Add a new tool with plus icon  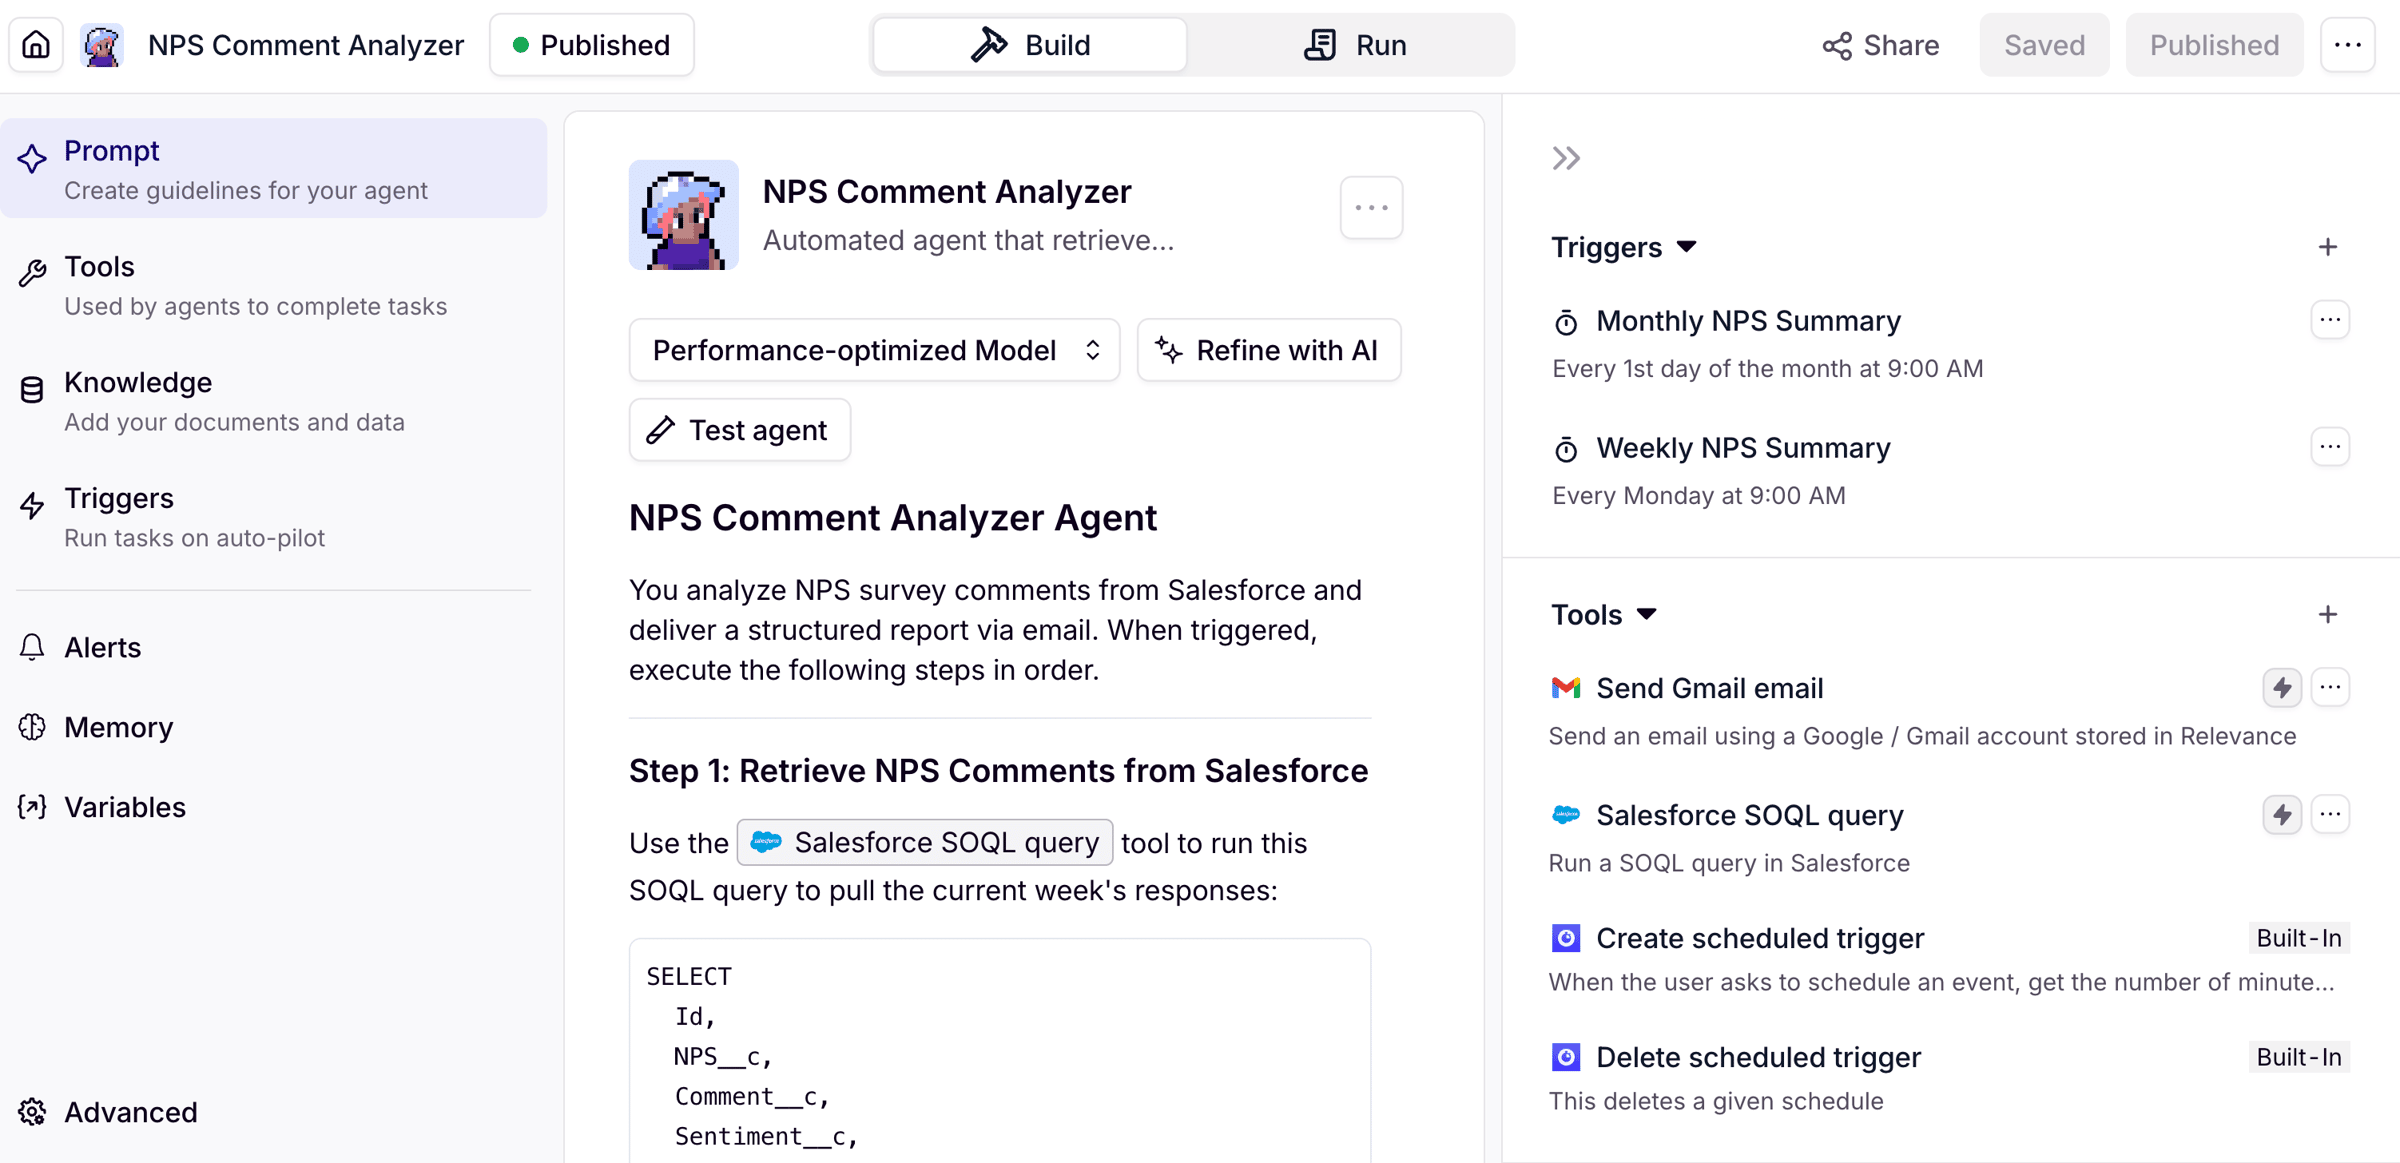tap(2328, 614)
